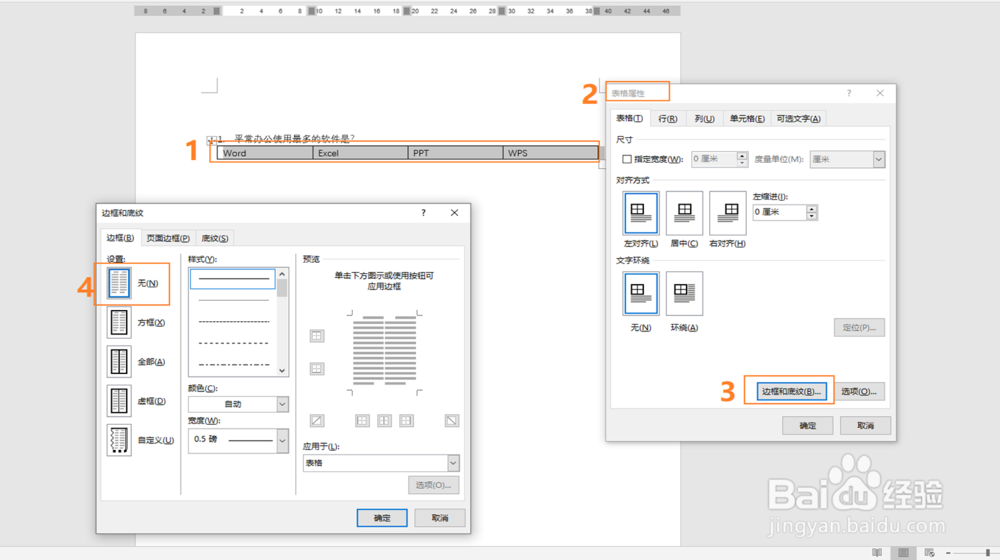Select the All (全部) border setting icon
The height and width of the screenshot is (560, 1000).
pyautogui.click(x=119, y=362)
